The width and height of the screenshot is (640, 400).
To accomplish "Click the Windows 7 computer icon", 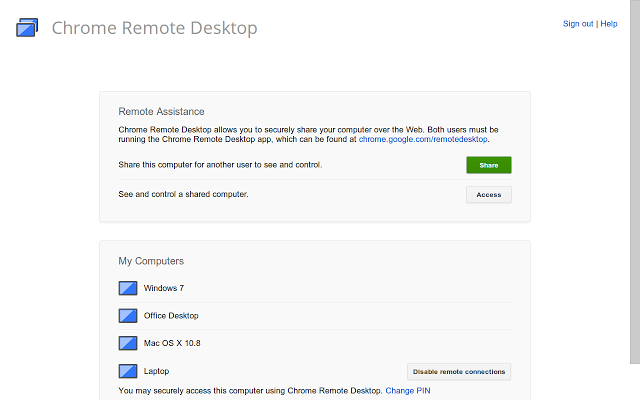I will pos(127,288).
